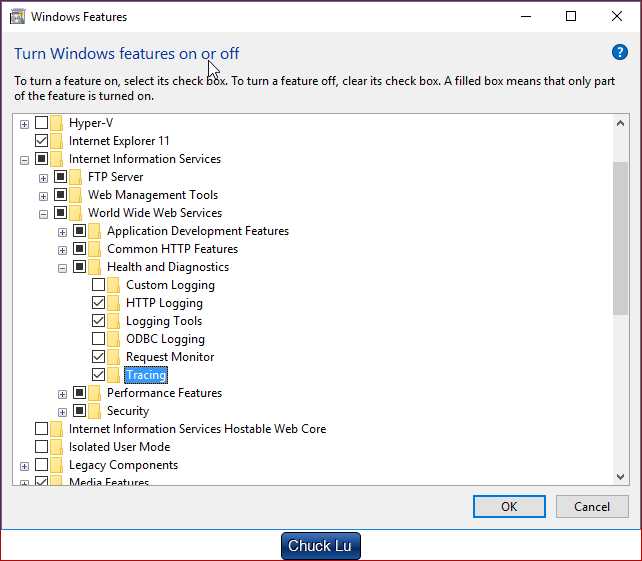The height and width of the screenshot is (561, 642).
Task: Select the Health and Diagnostics label
Action: click(x=168, y=267)
